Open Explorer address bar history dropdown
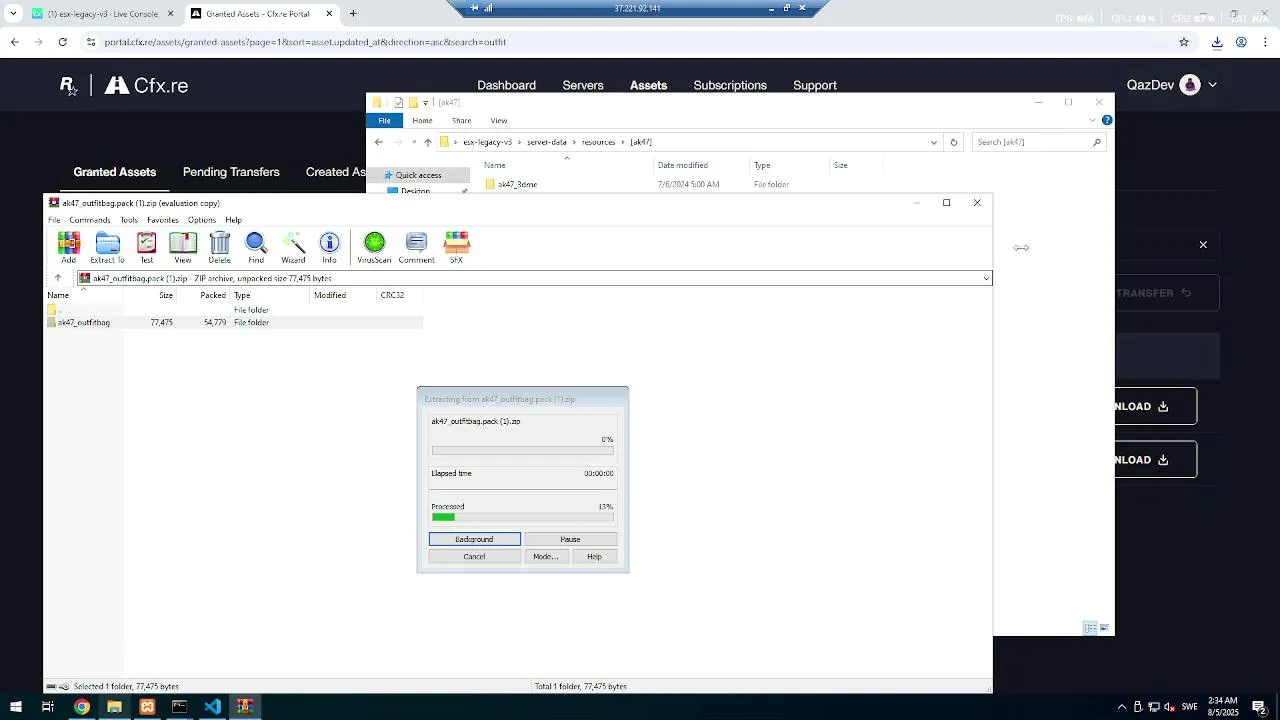This screenshot has height=720, width=1280. [934, 142]
